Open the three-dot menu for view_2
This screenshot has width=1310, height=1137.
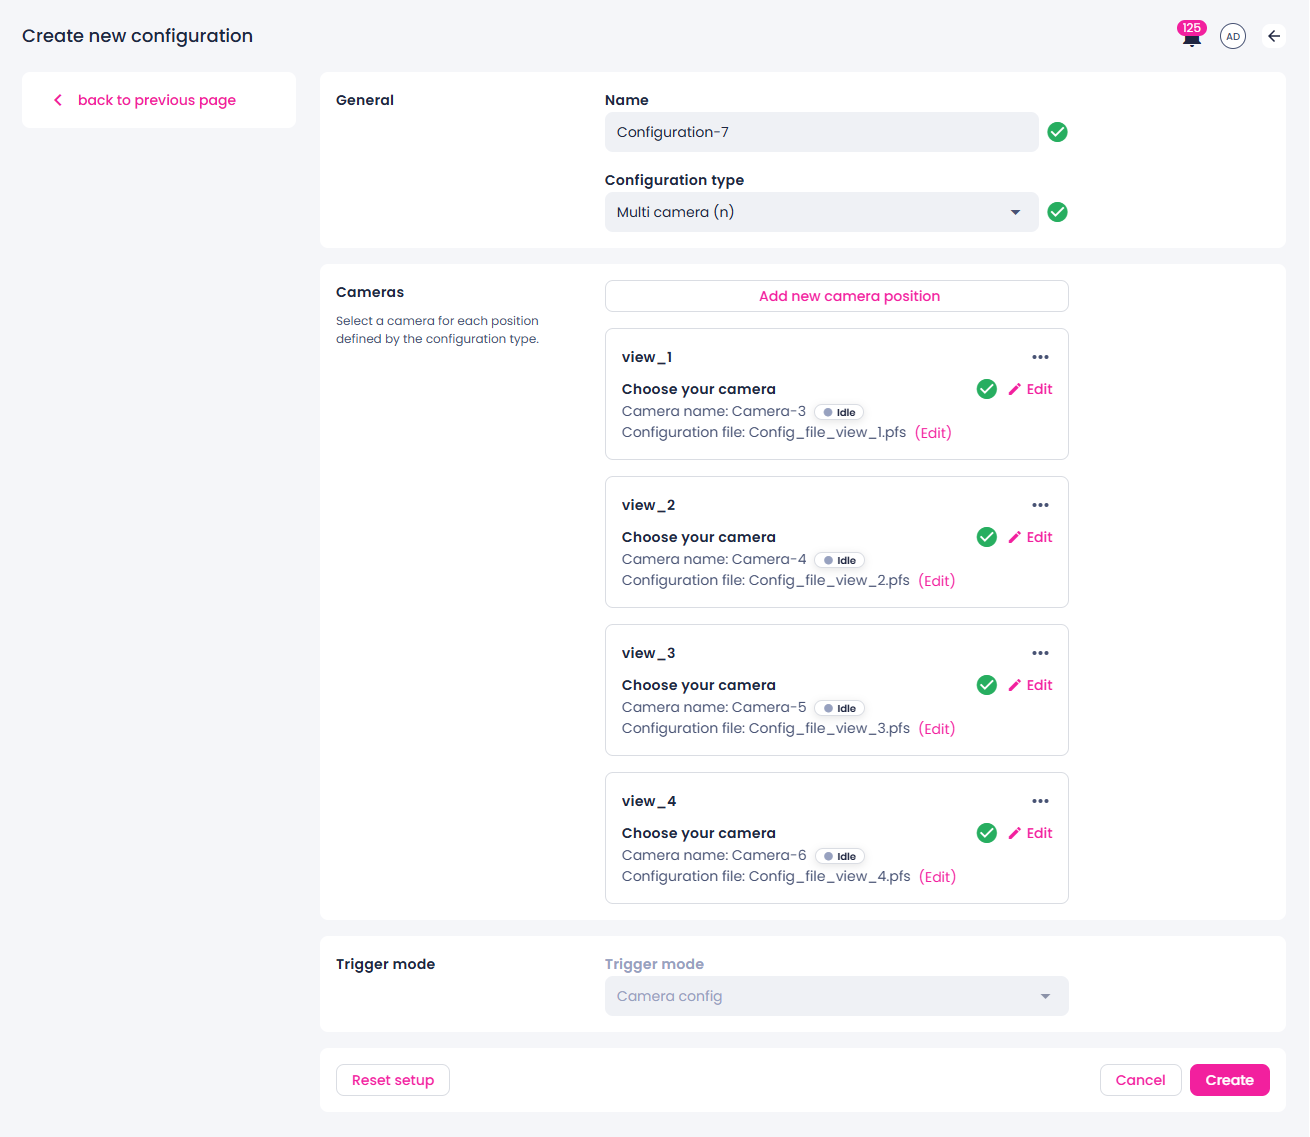tap(1041, 505)
